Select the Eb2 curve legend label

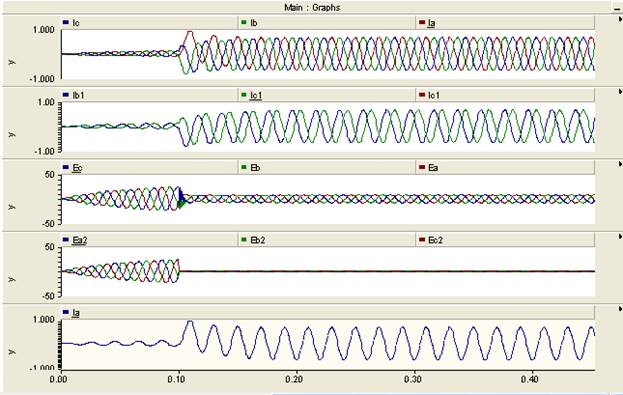(x=257, y=240)
